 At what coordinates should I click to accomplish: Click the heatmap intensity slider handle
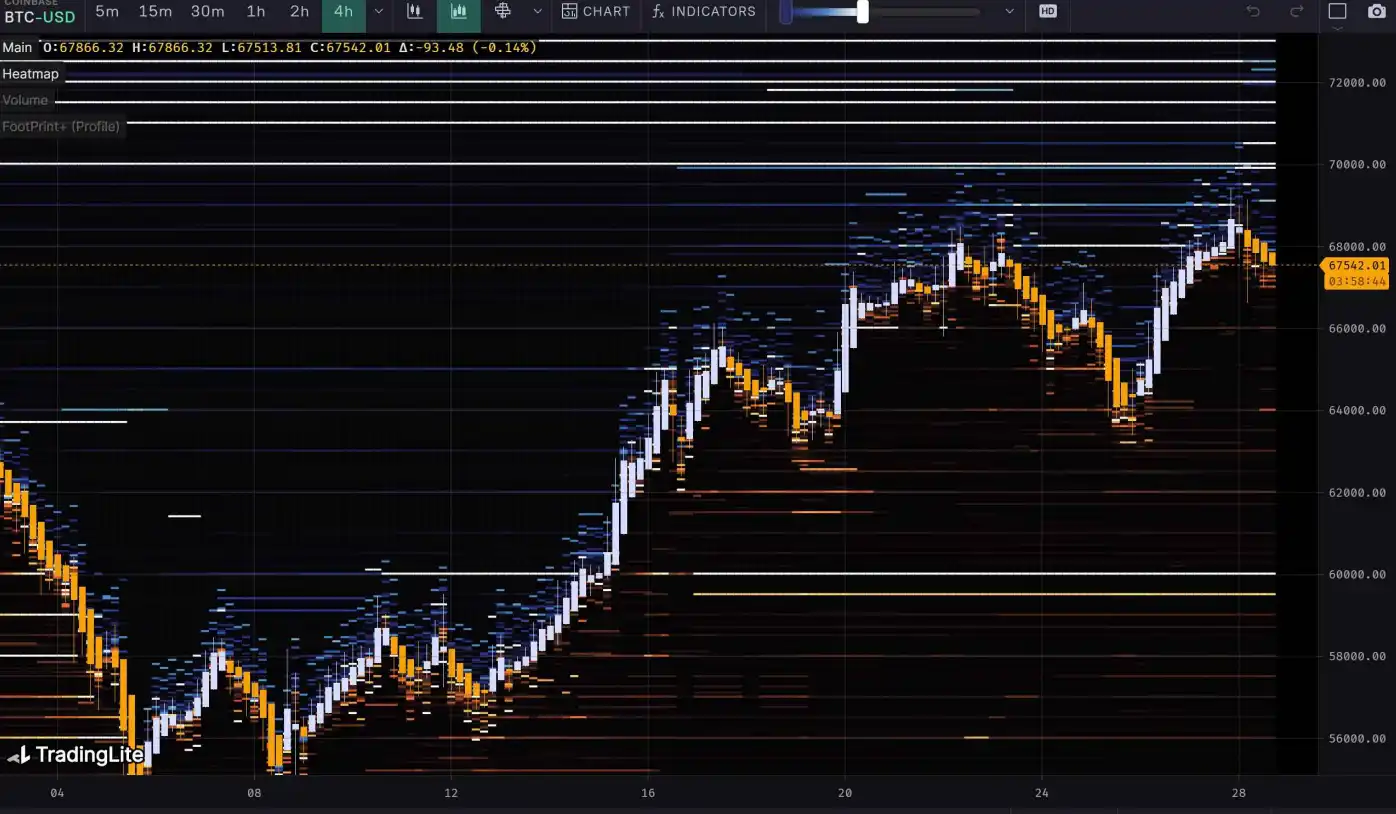863,12
